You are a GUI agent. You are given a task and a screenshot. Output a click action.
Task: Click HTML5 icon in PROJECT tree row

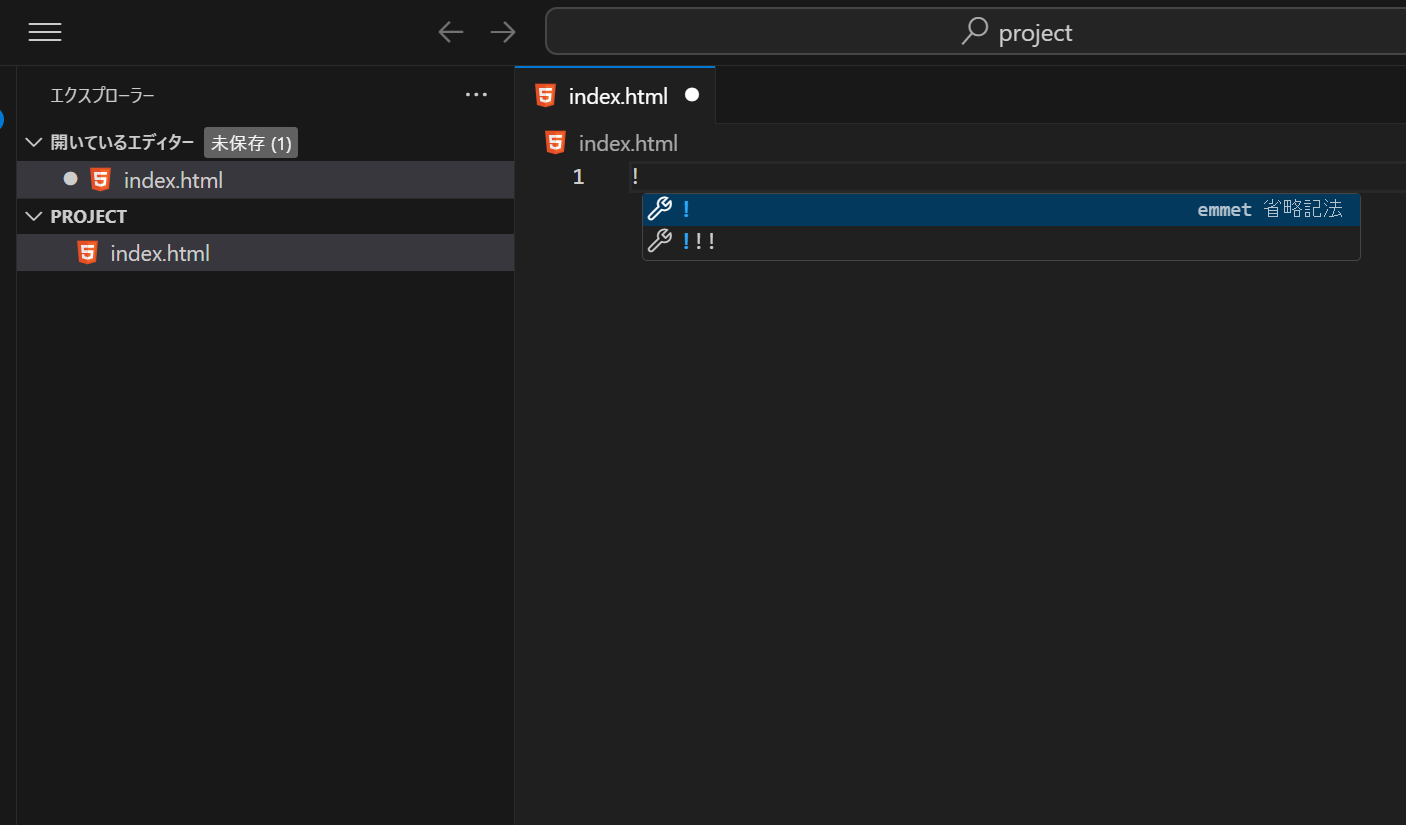point(87,253)
